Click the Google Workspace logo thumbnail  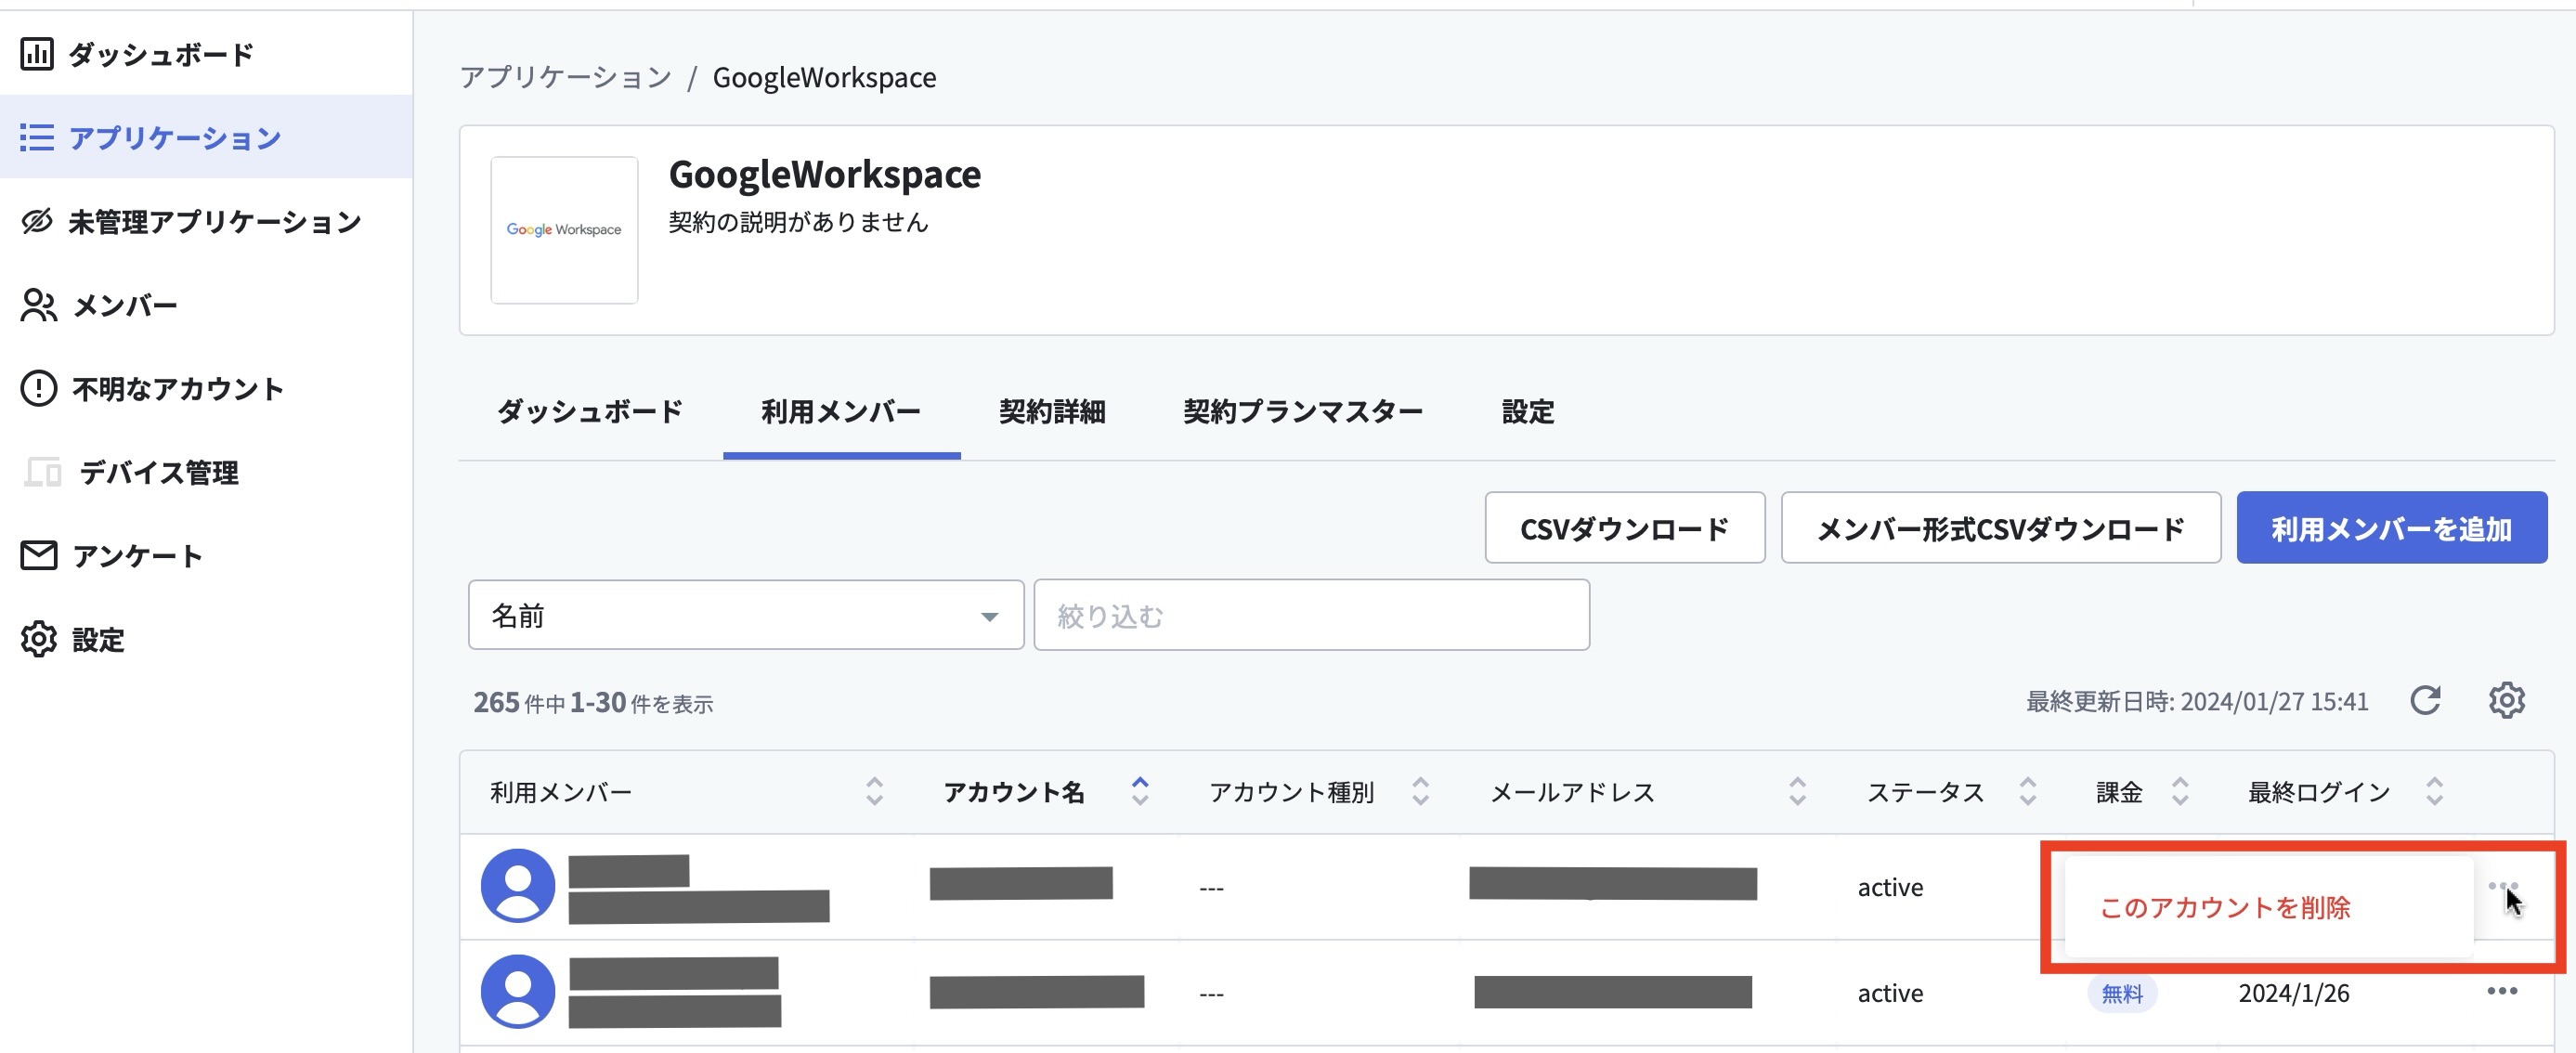[564, 230]
